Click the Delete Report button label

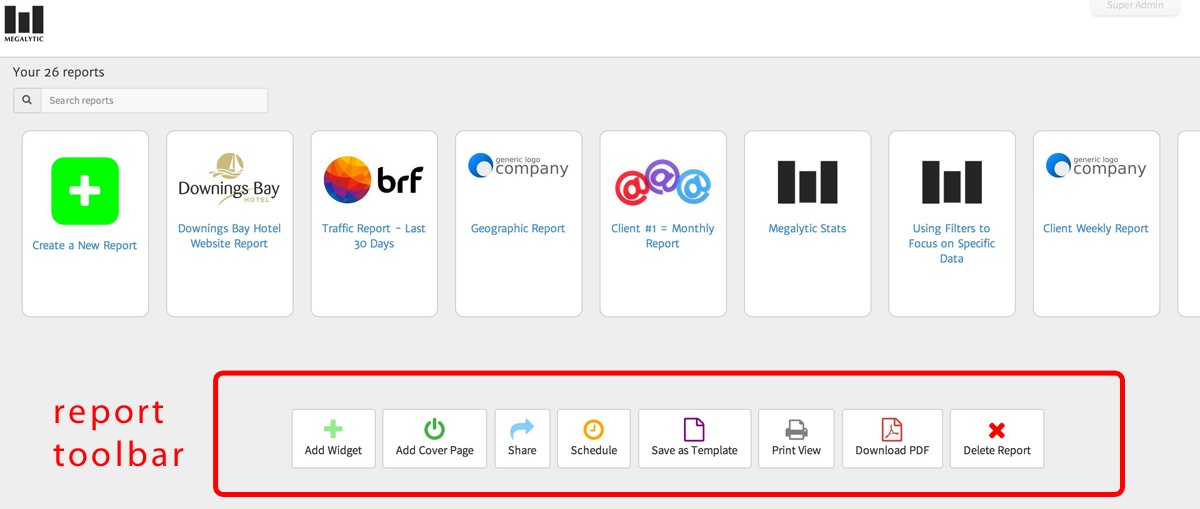click(997, 450)
